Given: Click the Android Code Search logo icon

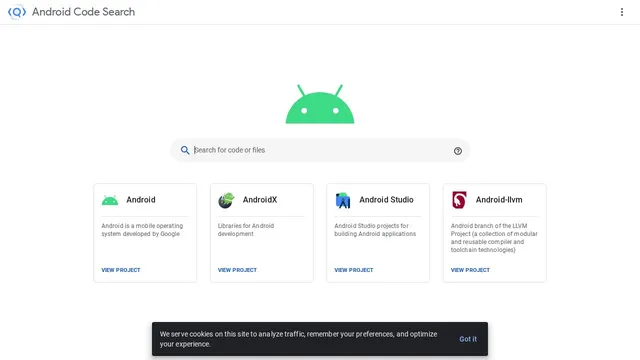Looking at the screenshot, I should coord(17,12).
